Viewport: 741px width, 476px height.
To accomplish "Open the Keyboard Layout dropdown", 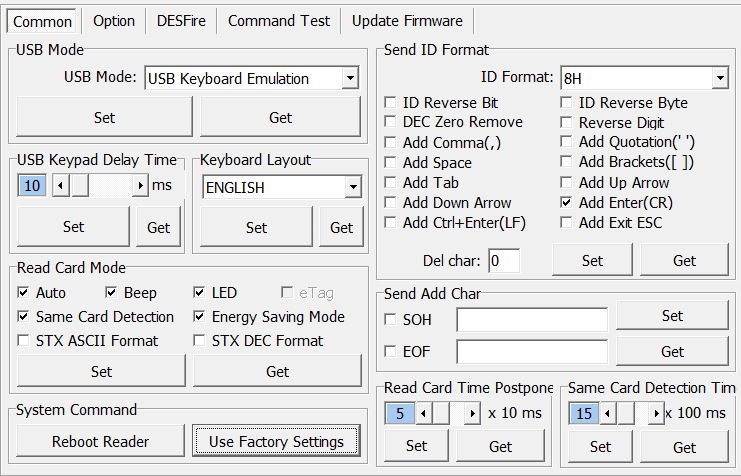I will pos(352,187).
